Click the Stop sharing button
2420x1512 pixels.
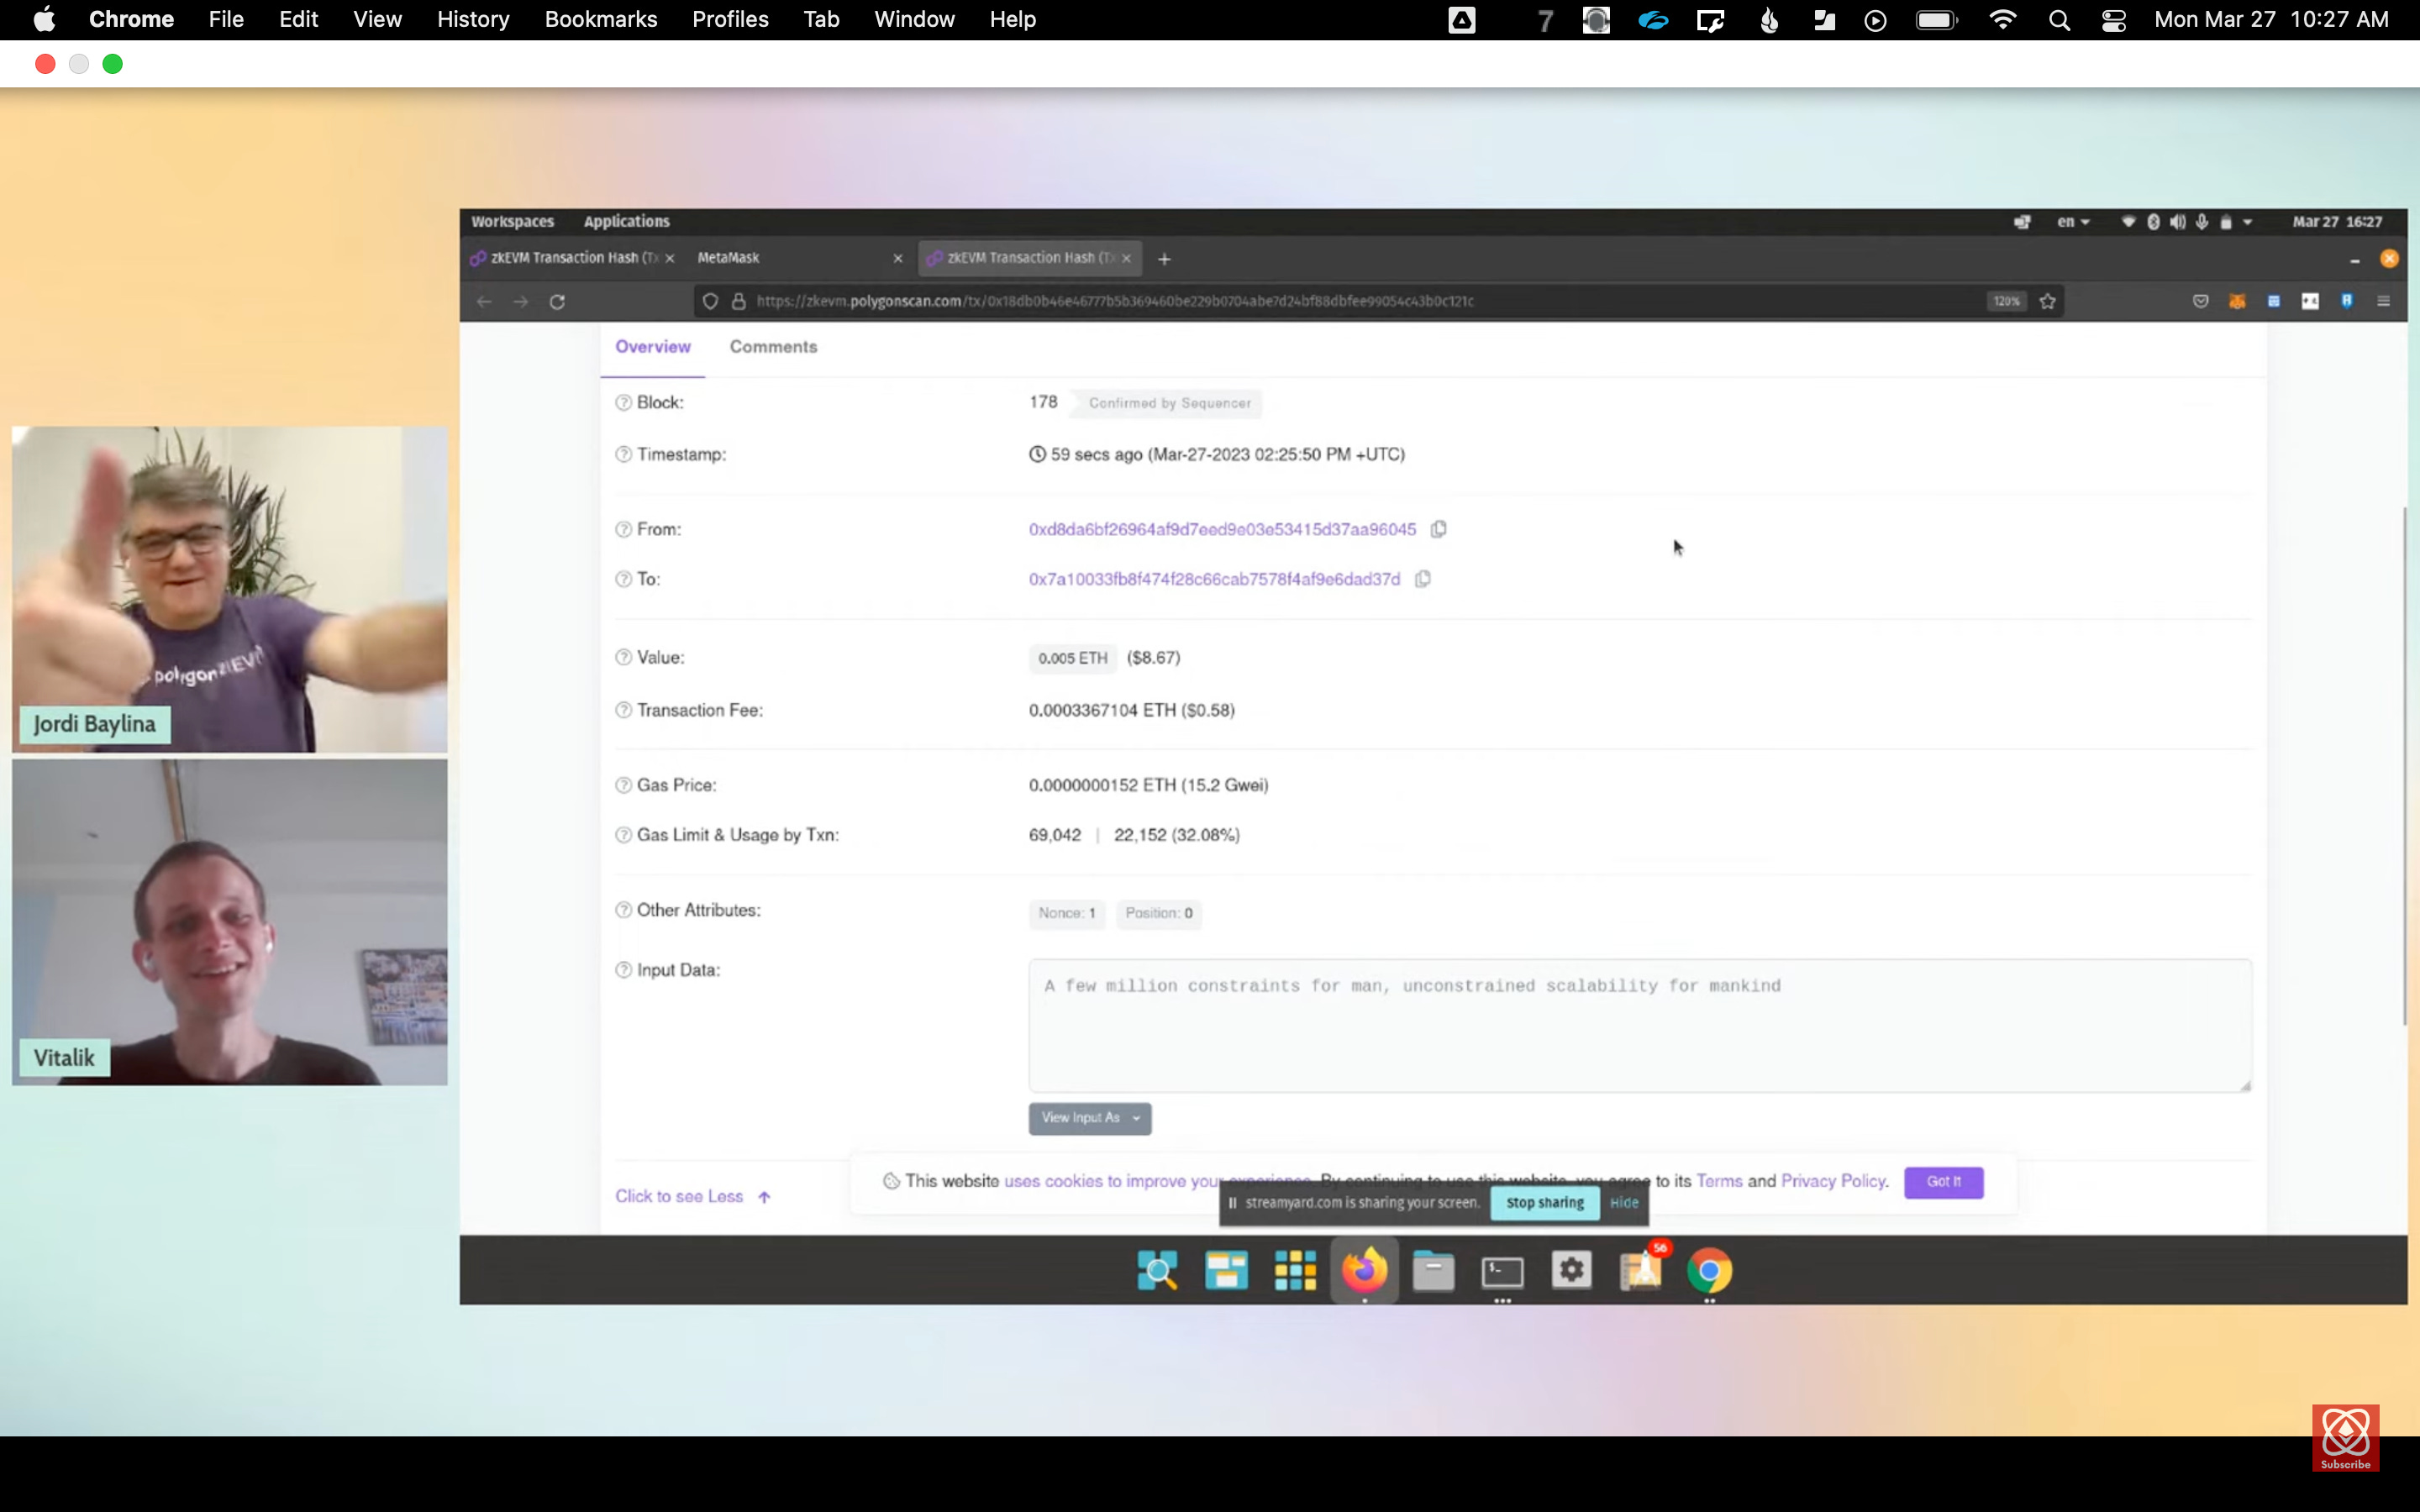(1544, 1202)
